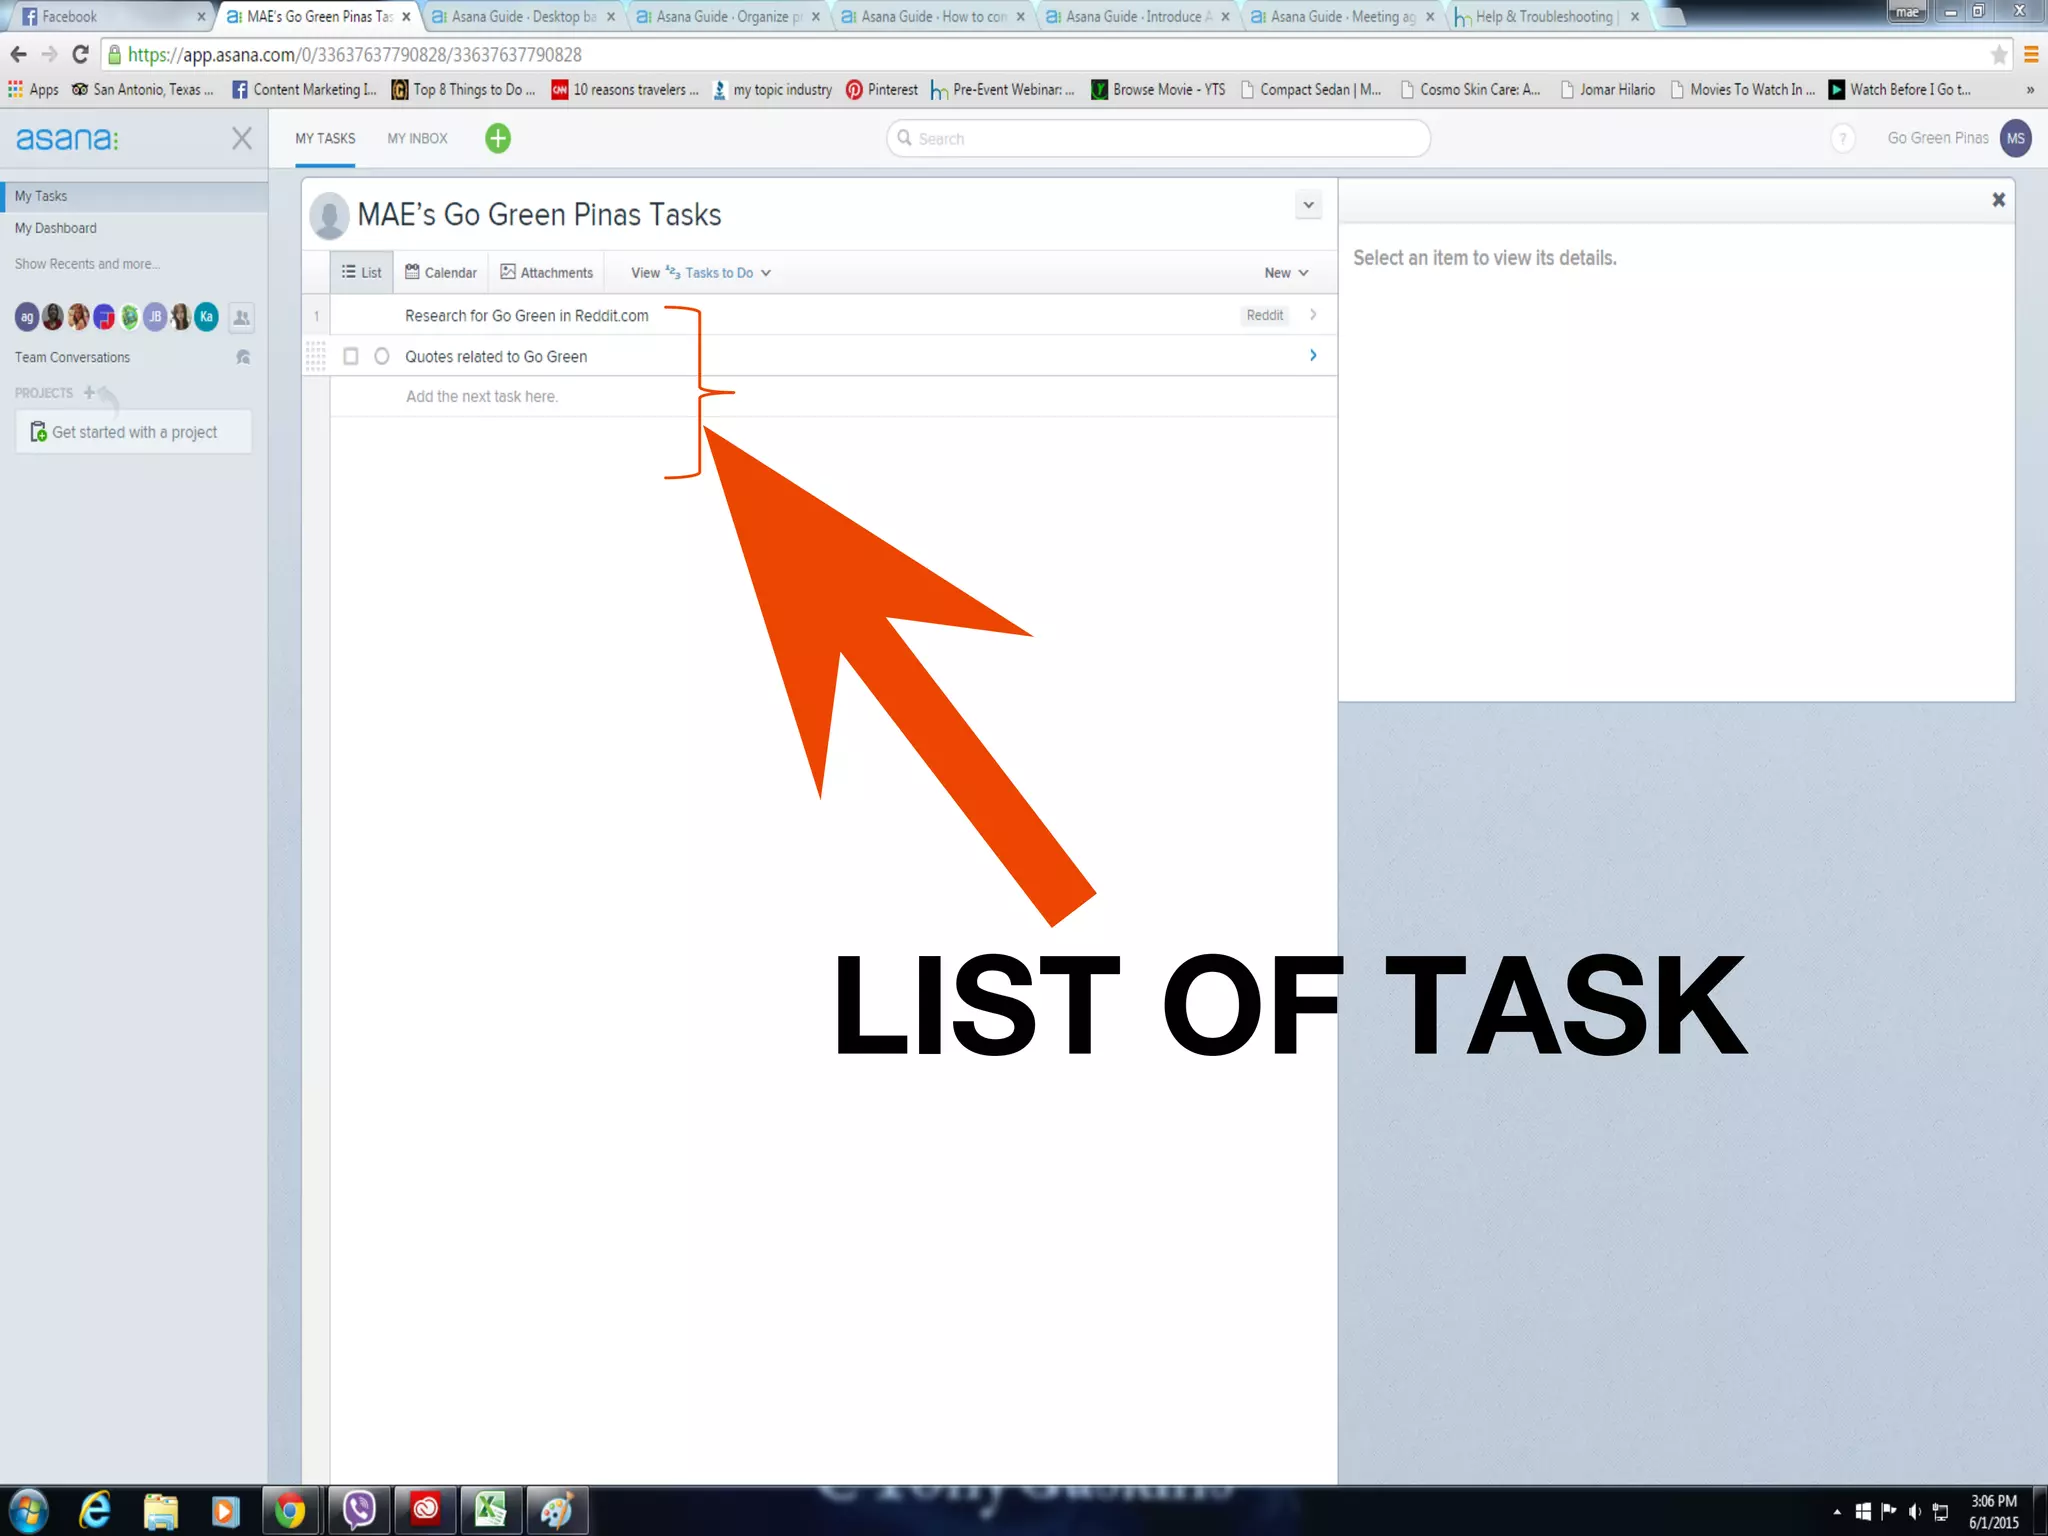This screenshot has width=2048, height=1536.
Task: Expand the task list title dropdown arrow
Action: [x=1308, y=205]
